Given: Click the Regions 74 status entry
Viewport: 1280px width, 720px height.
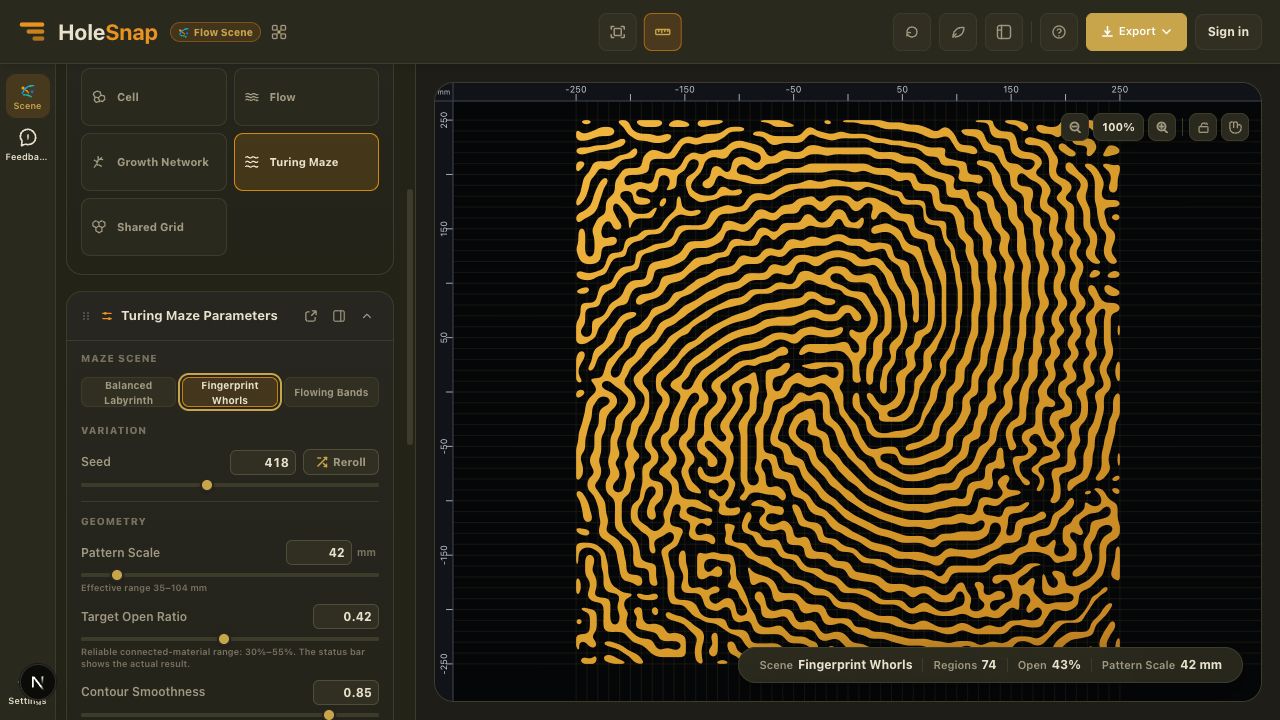Looking at the screenshot, I should 964,665.
